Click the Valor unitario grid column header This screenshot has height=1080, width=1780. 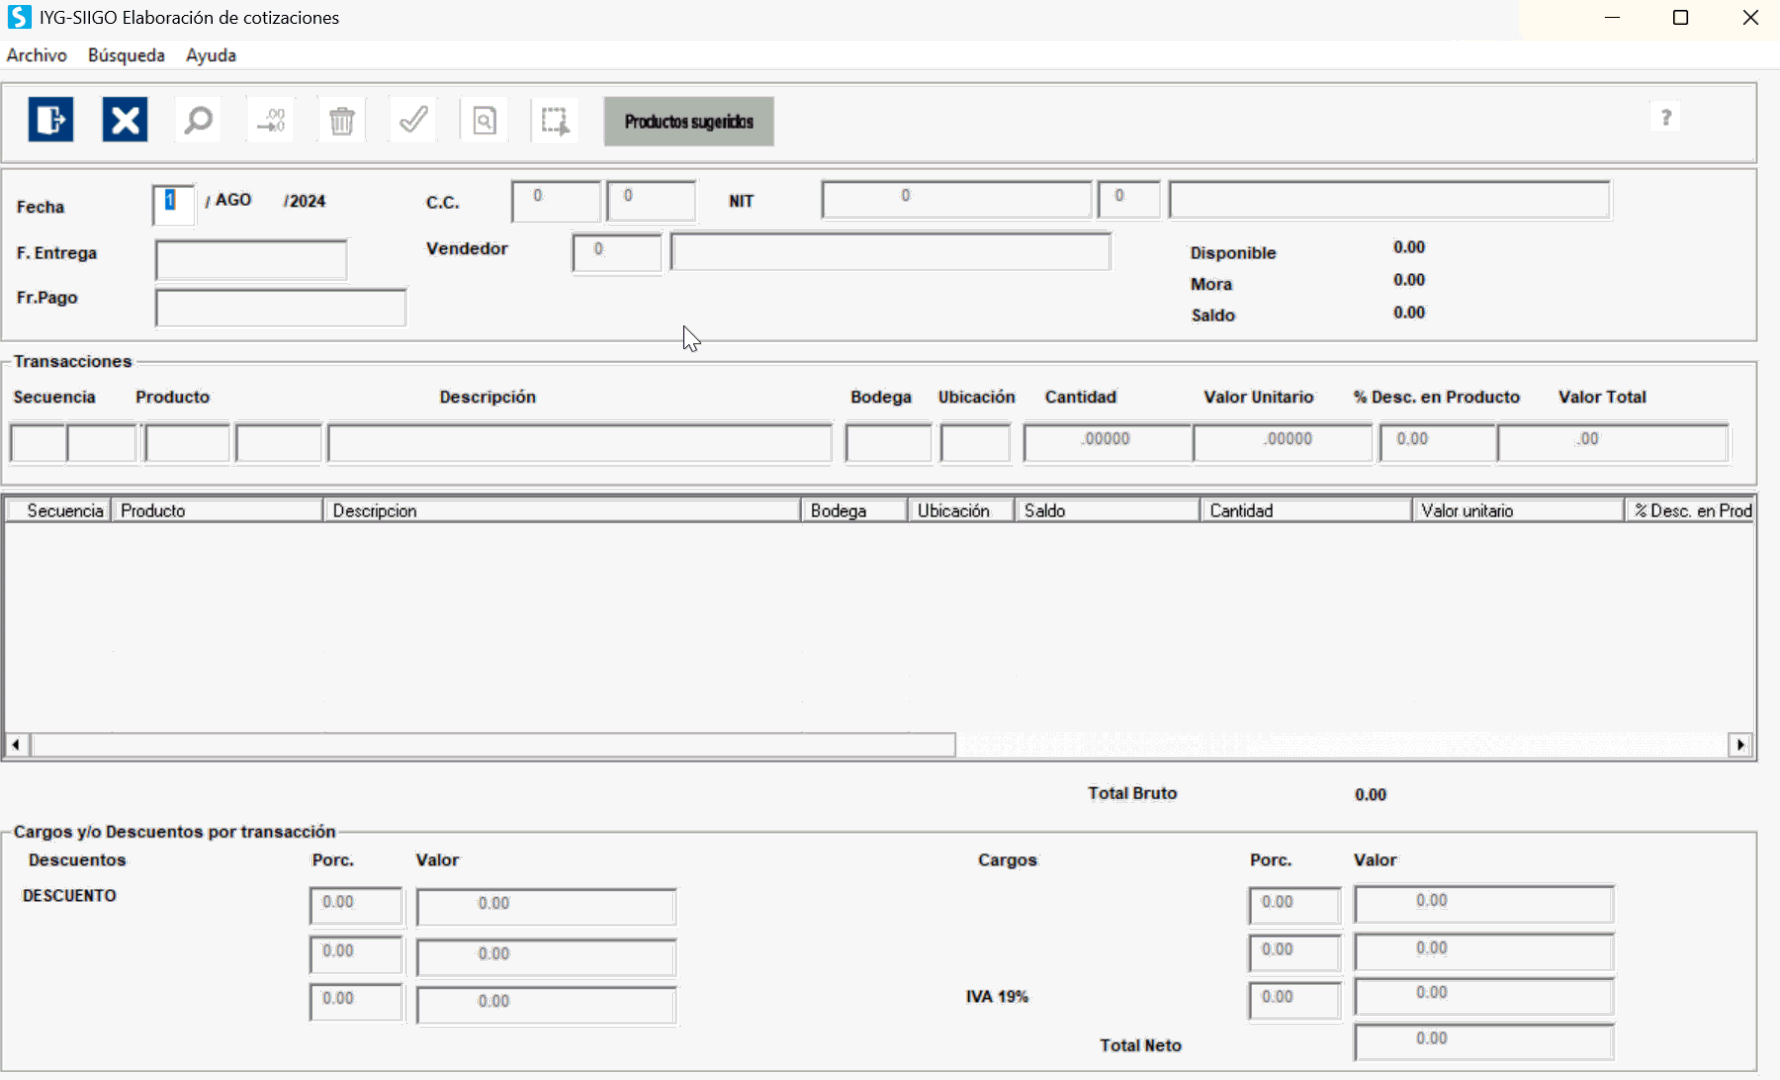tap(1518, 511)
